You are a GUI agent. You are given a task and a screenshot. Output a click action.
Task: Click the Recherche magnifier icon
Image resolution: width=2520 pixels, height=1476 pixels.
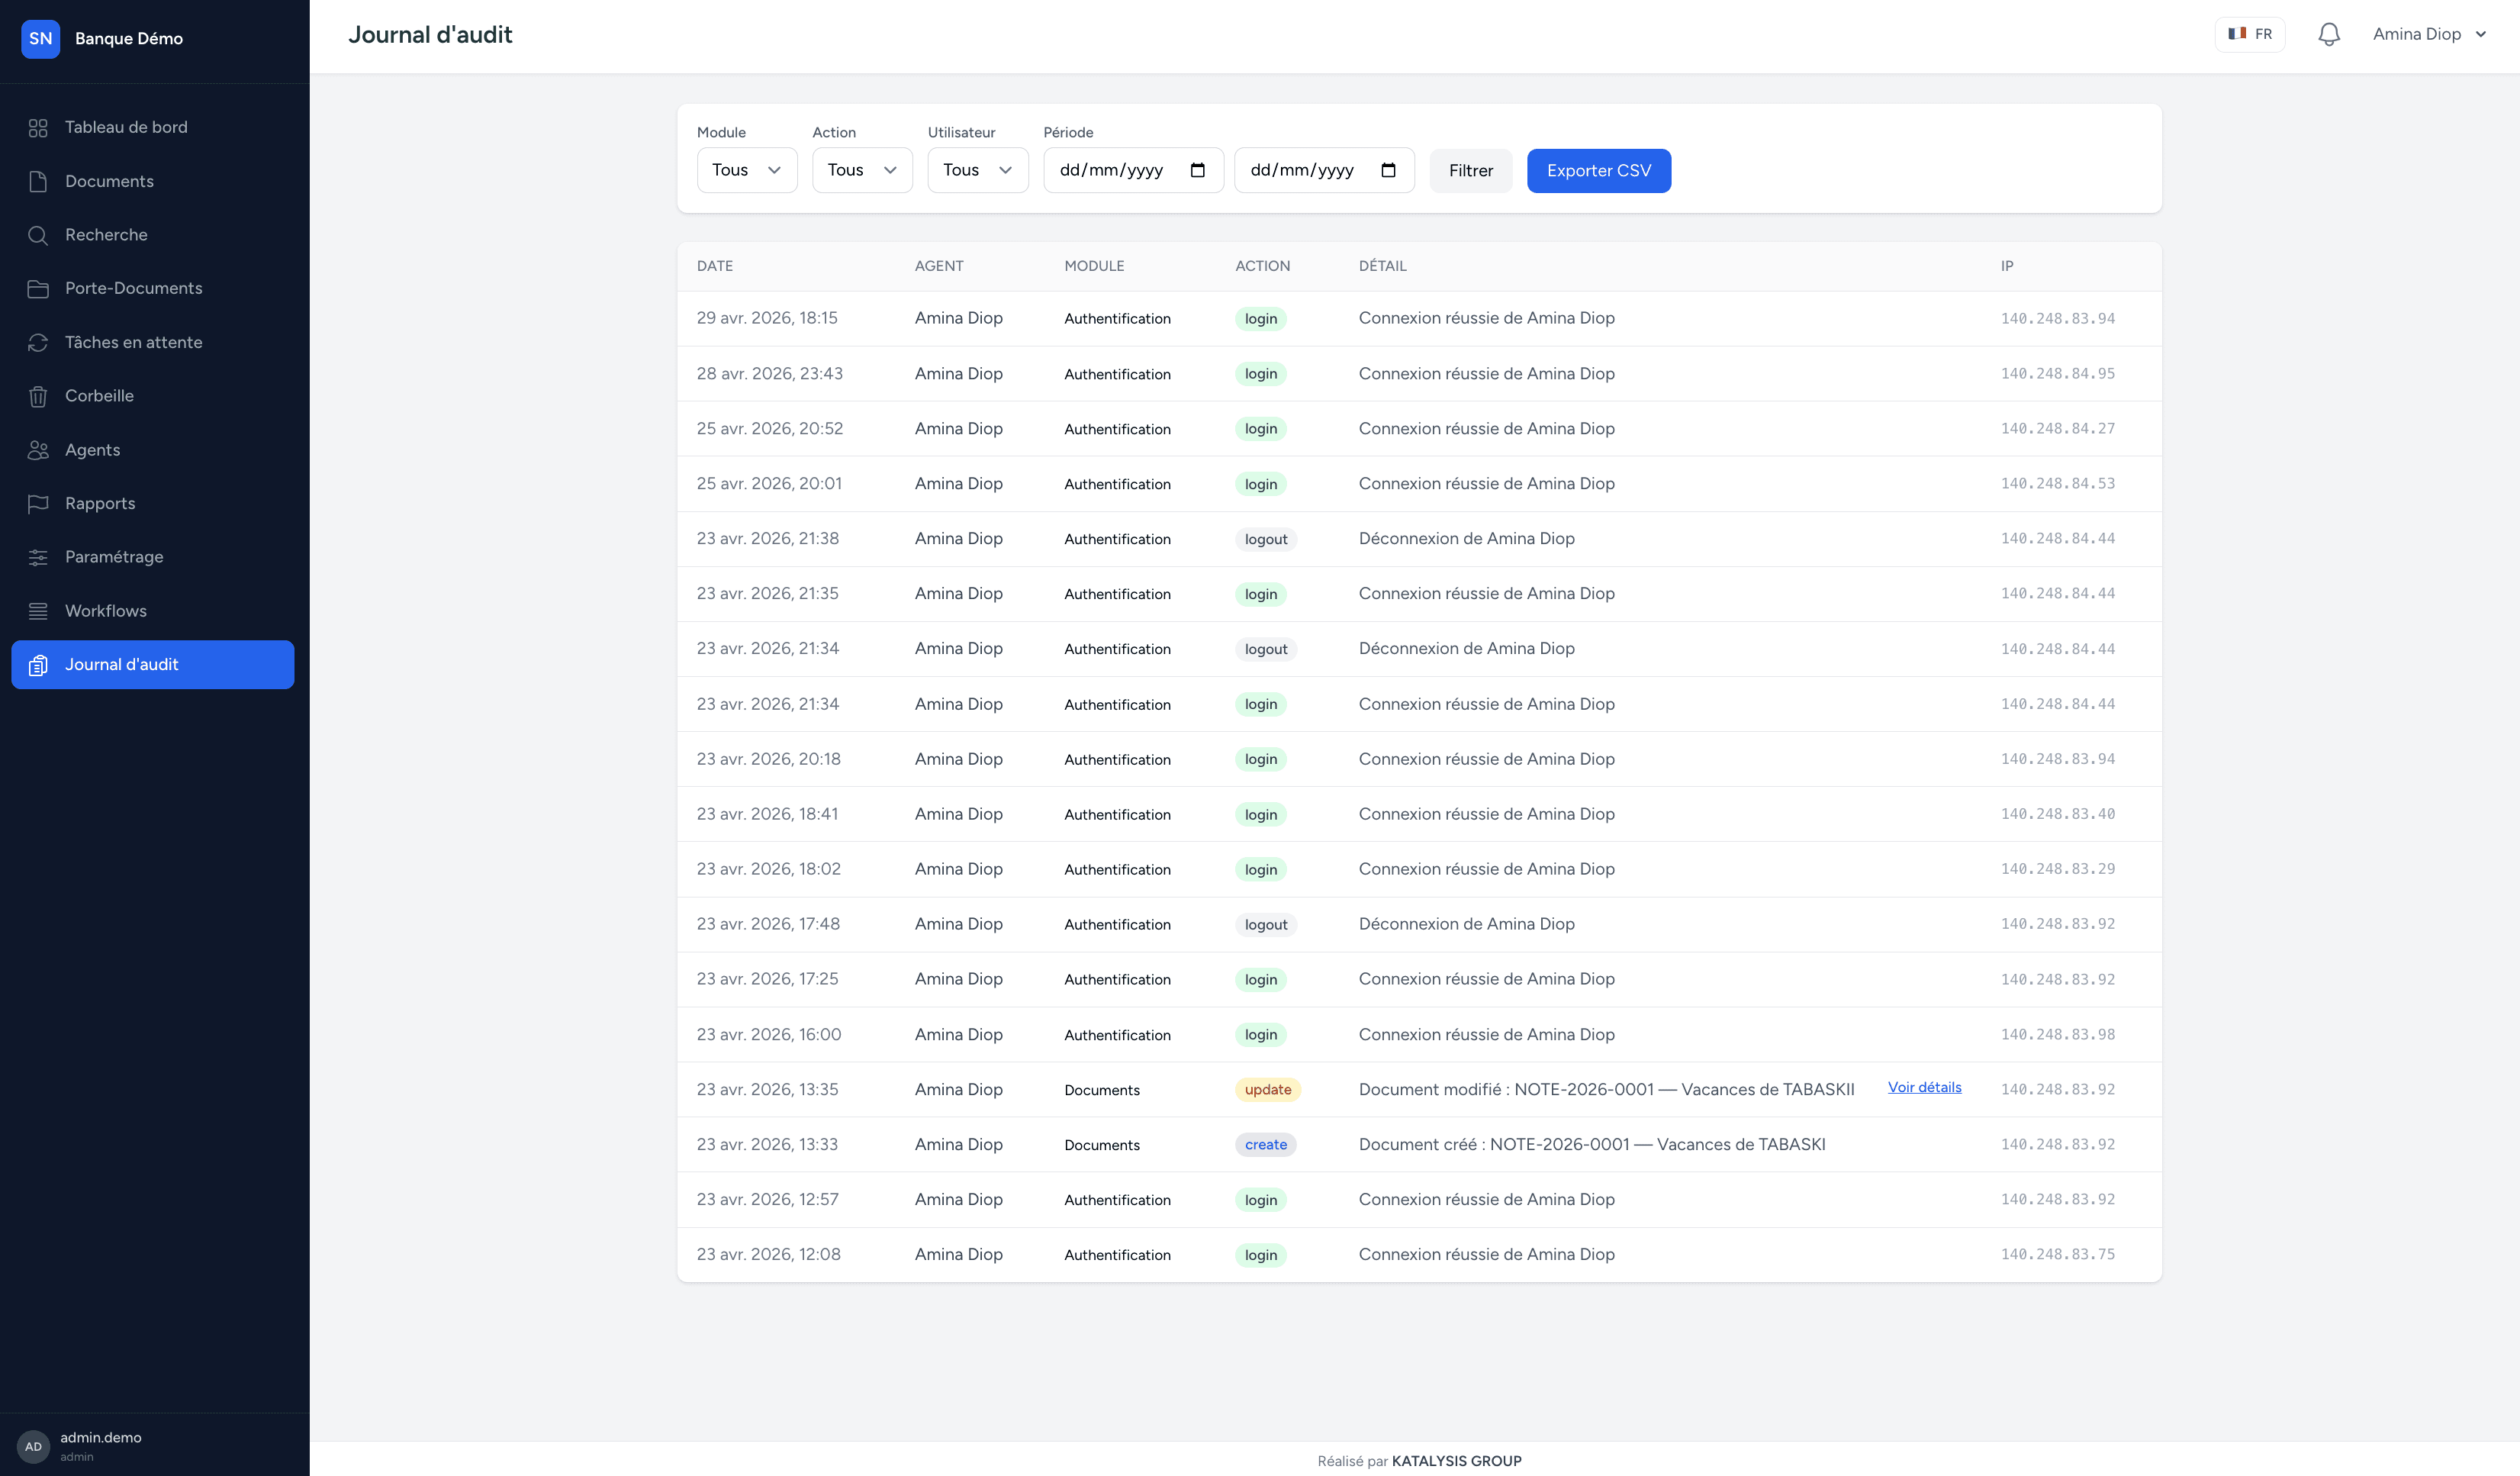[x=38, y=235]
